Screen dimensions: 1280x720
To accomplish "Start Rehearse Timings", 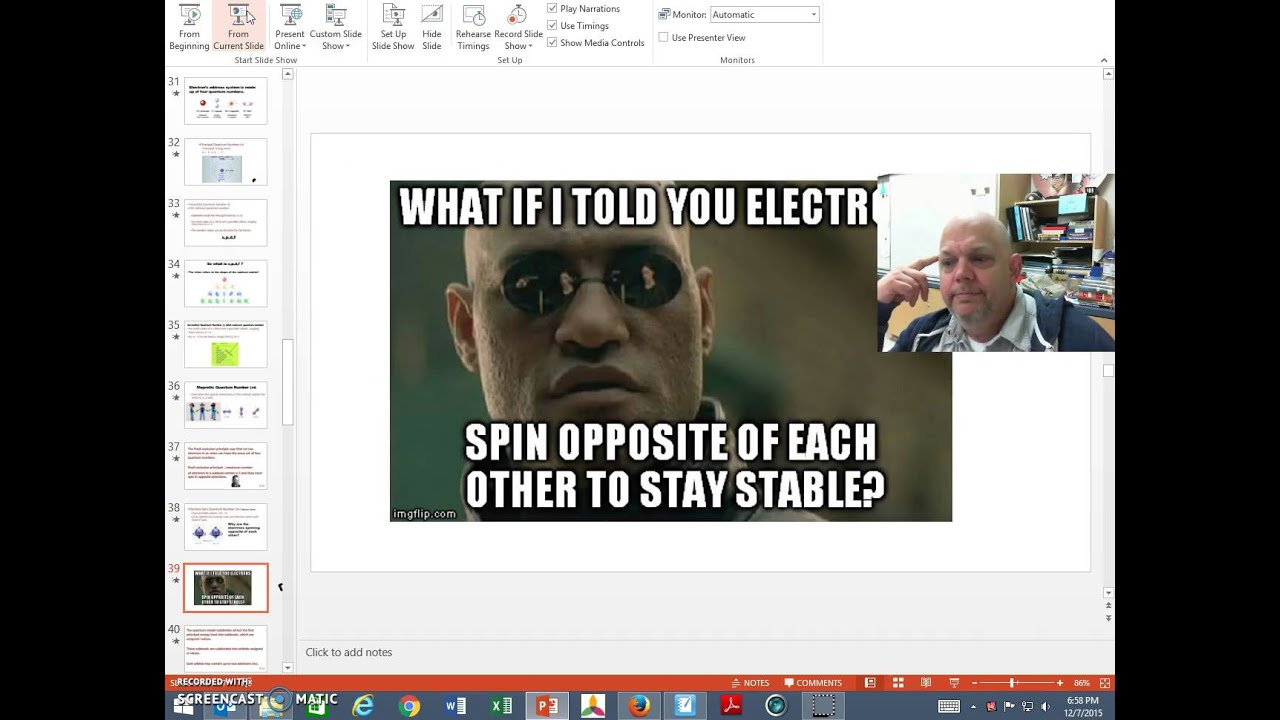I will [x=473, y=27].
